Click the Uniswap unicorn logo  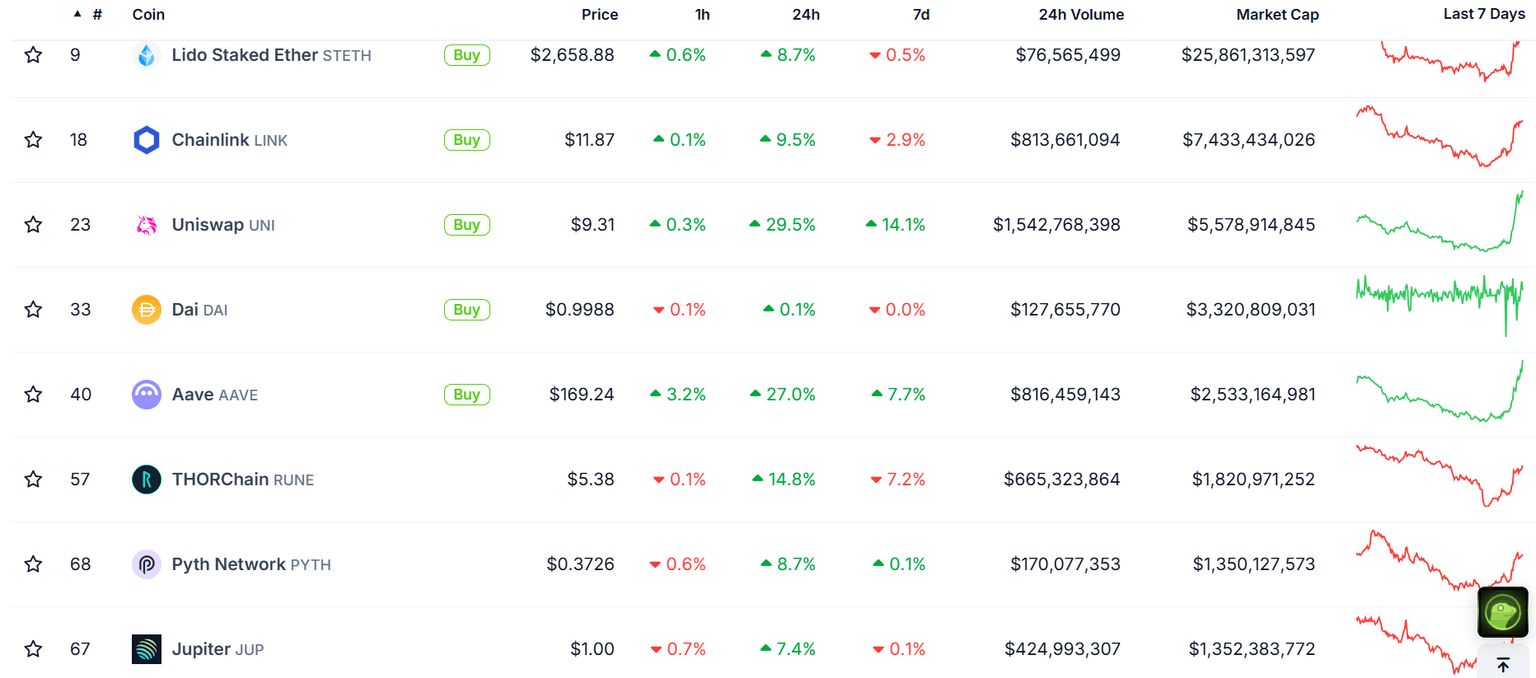click(x=146, y=224)
